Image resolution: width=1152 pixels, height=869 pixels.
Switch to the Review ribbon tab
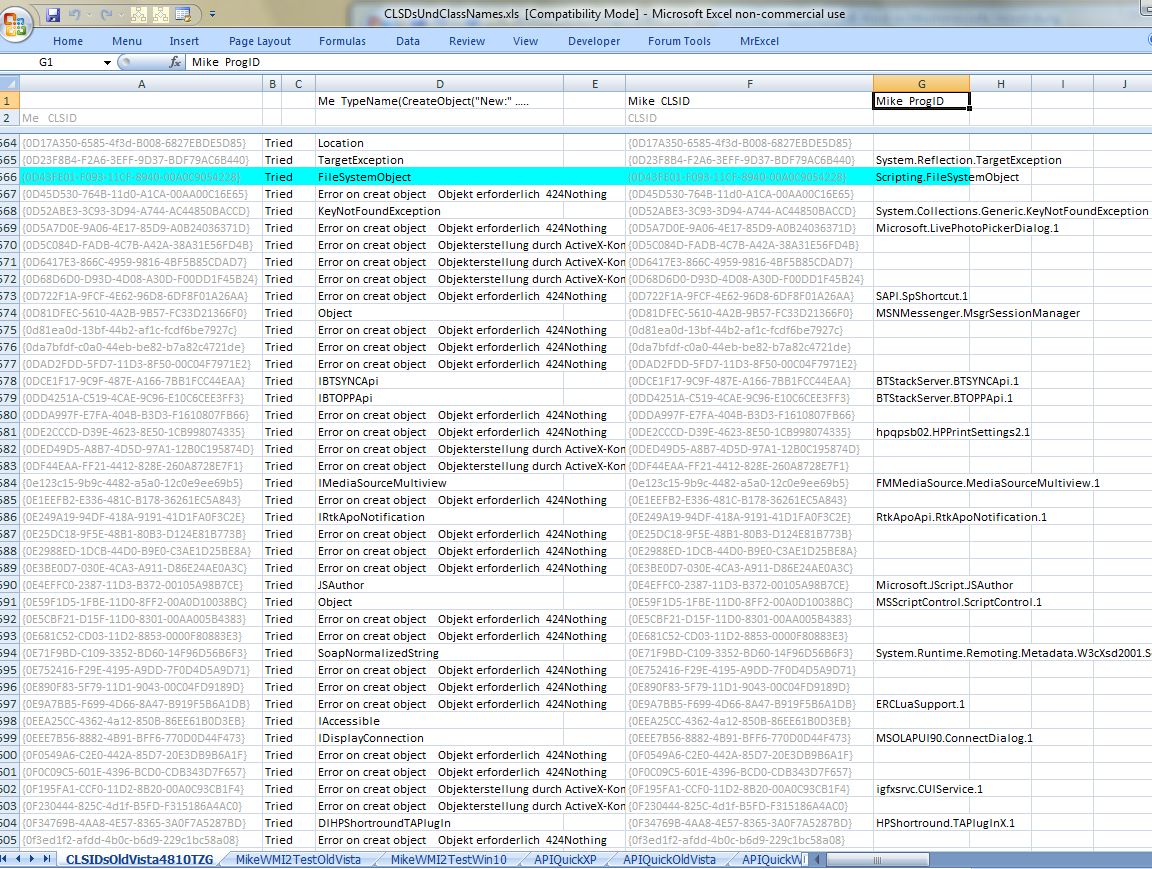coord(467,41)
